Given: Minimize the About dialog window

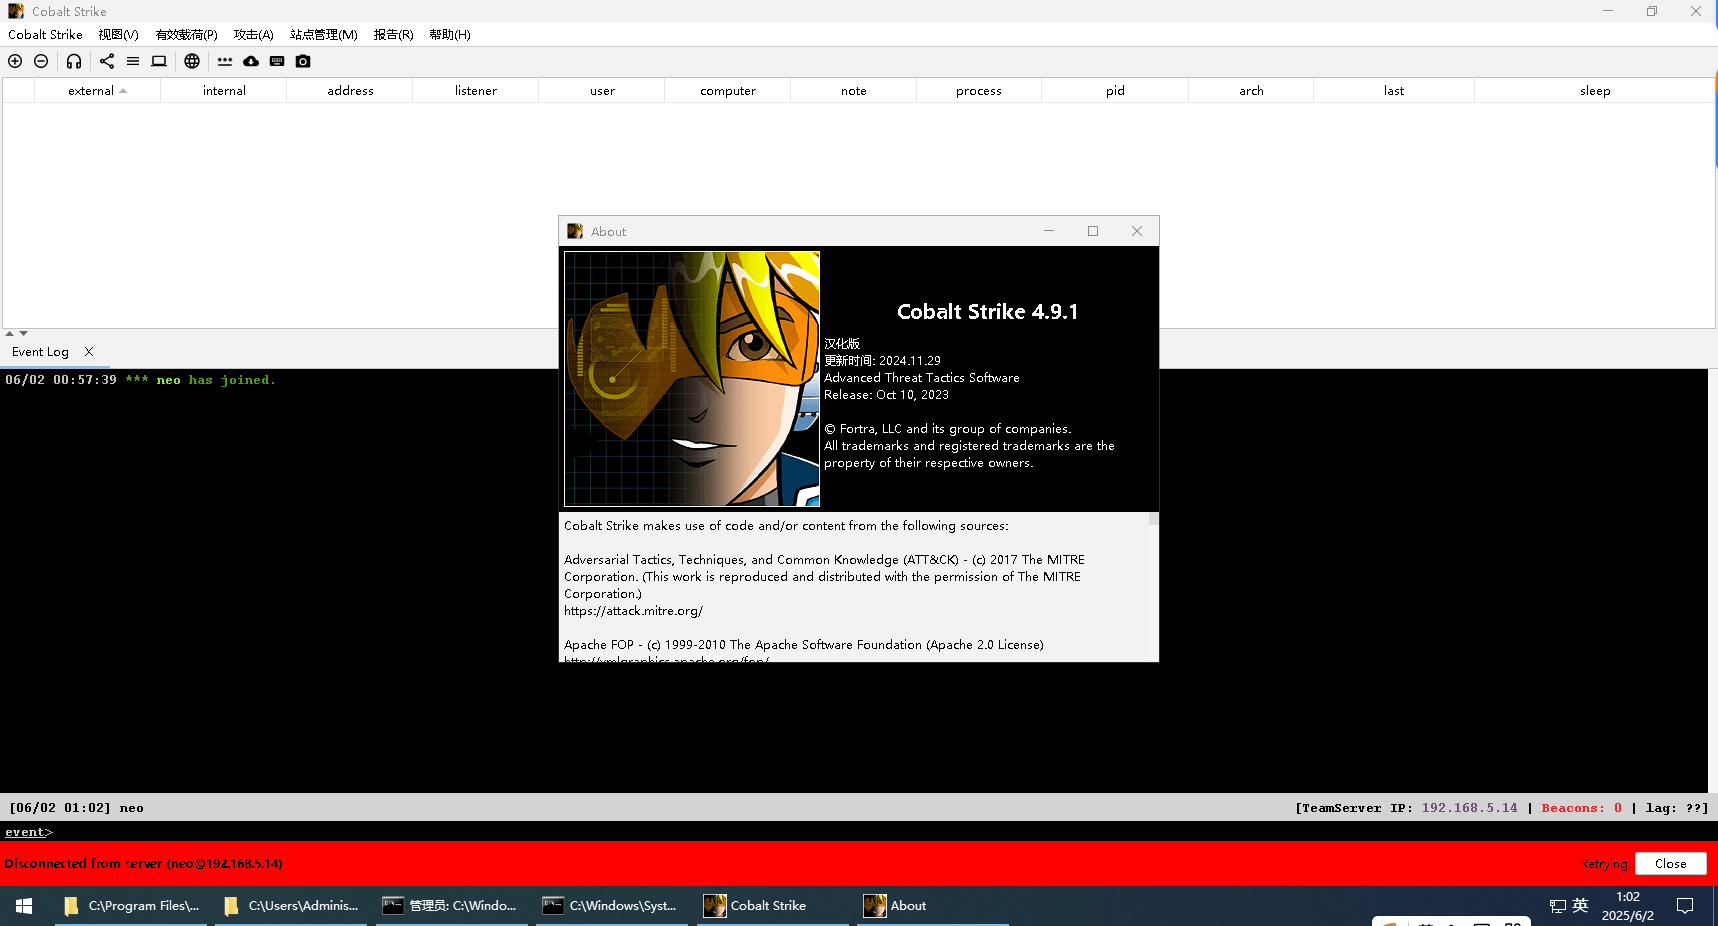Looking at the screenshot, I should point(1049,231).
